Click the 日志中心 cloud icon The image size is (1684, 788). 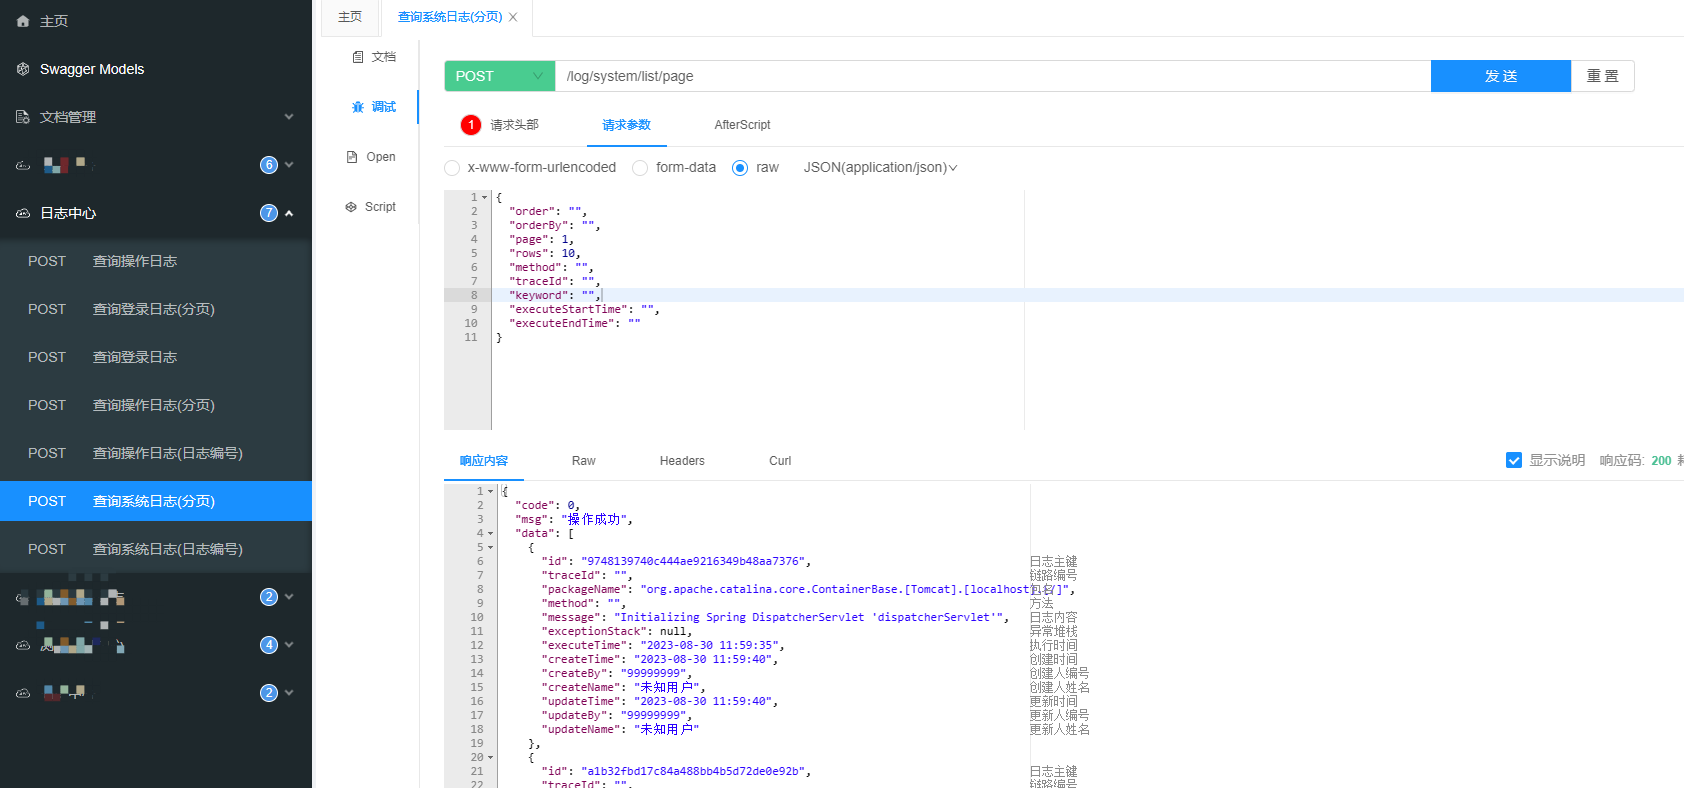[23, 213]
